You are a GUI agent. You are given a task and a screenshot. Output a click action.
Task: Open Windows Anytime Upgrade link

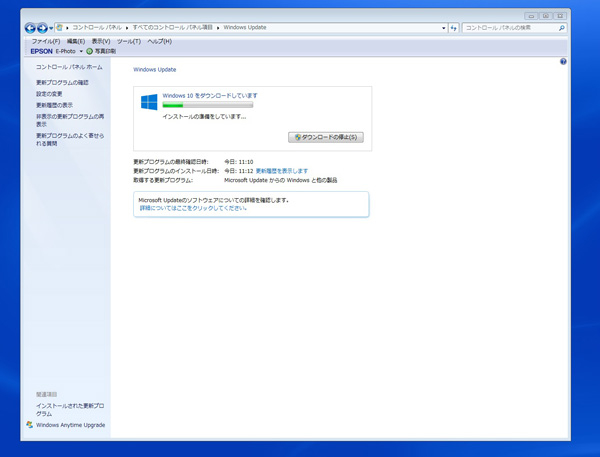70,425
